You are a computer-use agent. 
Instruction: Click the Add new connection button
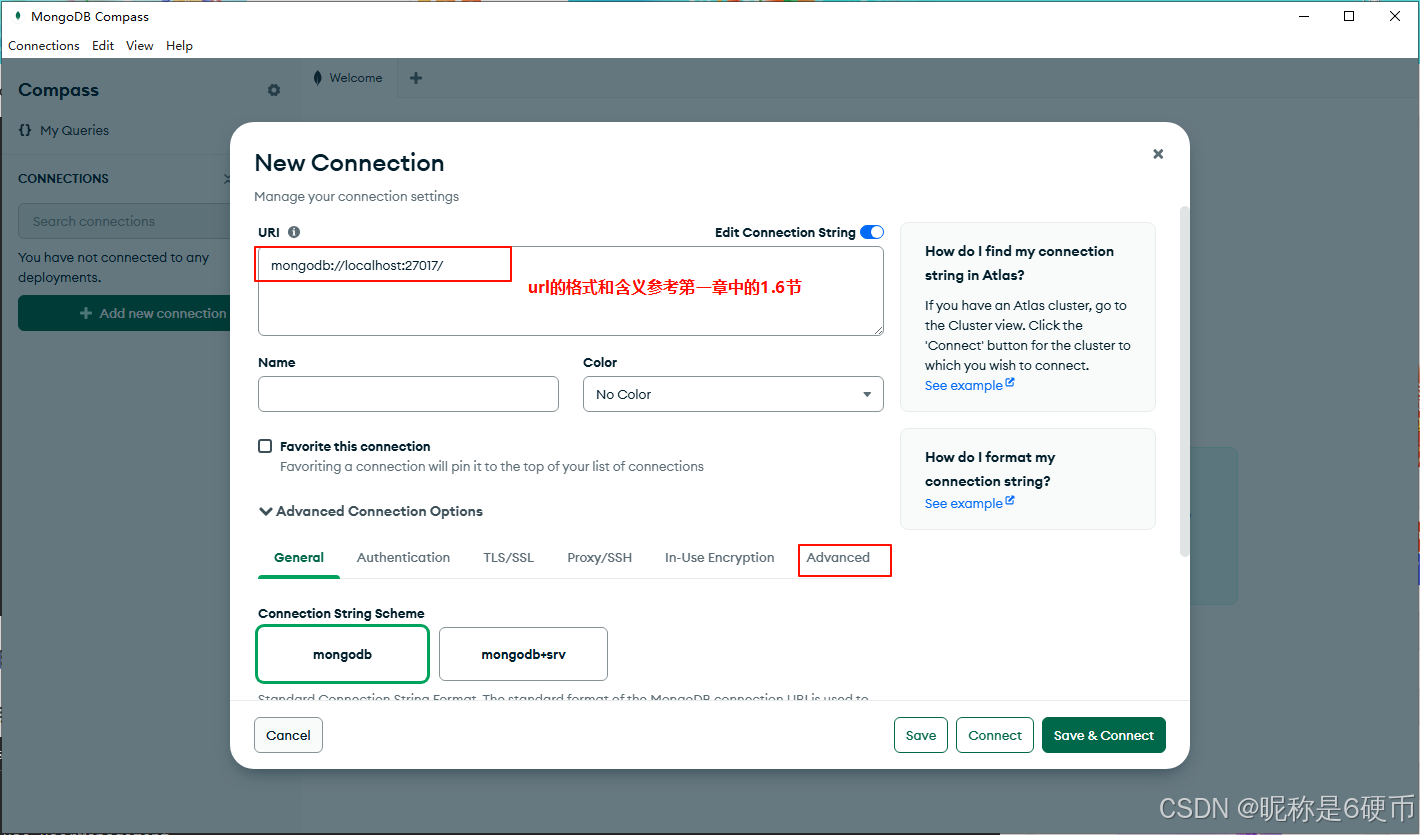tap(125, 313)
